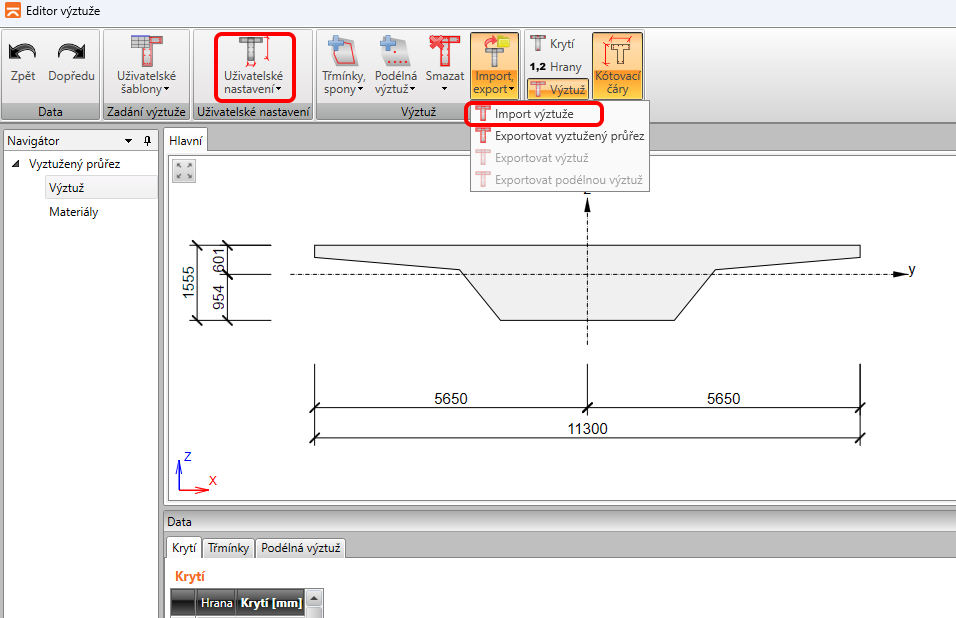This screenshot has width=956, height=618.
Task: Open the Navigátor panel dropdown arrow
Action: pos(129,142)
